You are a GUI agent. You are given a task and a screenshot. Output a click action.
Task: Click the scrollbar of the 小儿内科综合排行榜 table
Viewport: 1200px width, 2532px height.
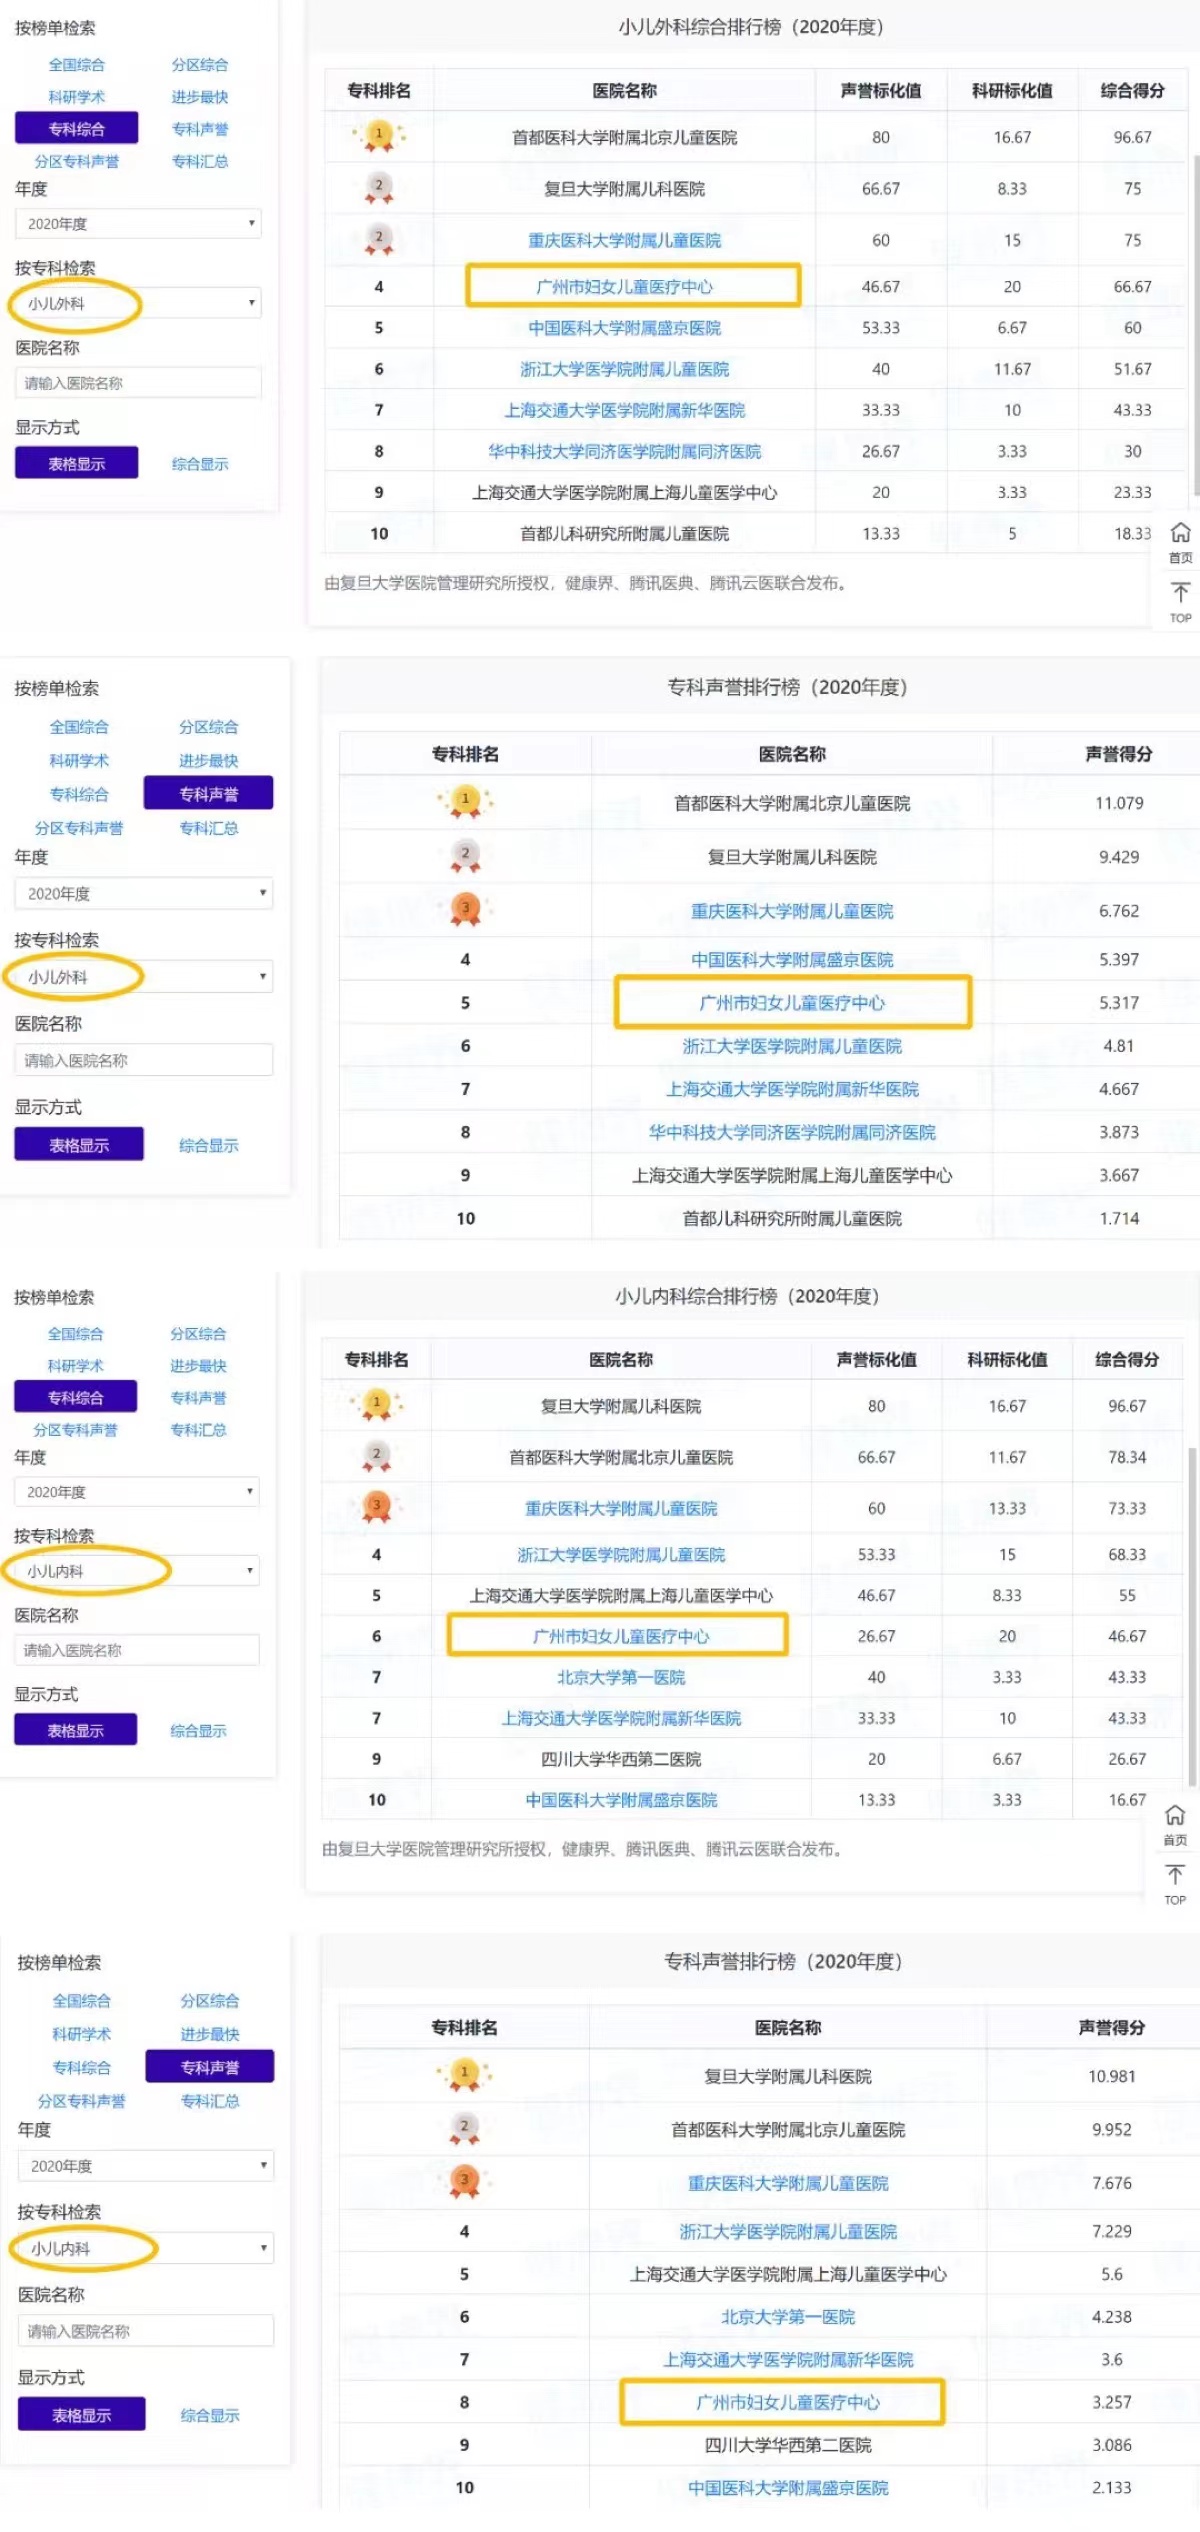[1191, 1615]
